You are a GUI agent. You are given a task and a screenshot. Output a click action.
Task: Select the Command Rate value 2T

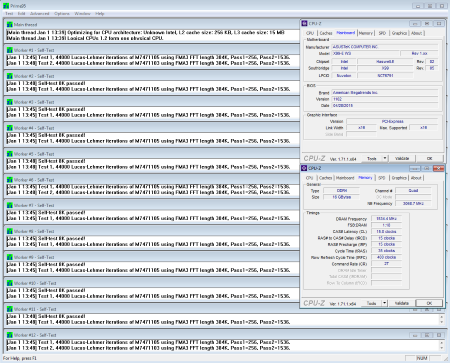pyautogui.click(x=386, y=264)
